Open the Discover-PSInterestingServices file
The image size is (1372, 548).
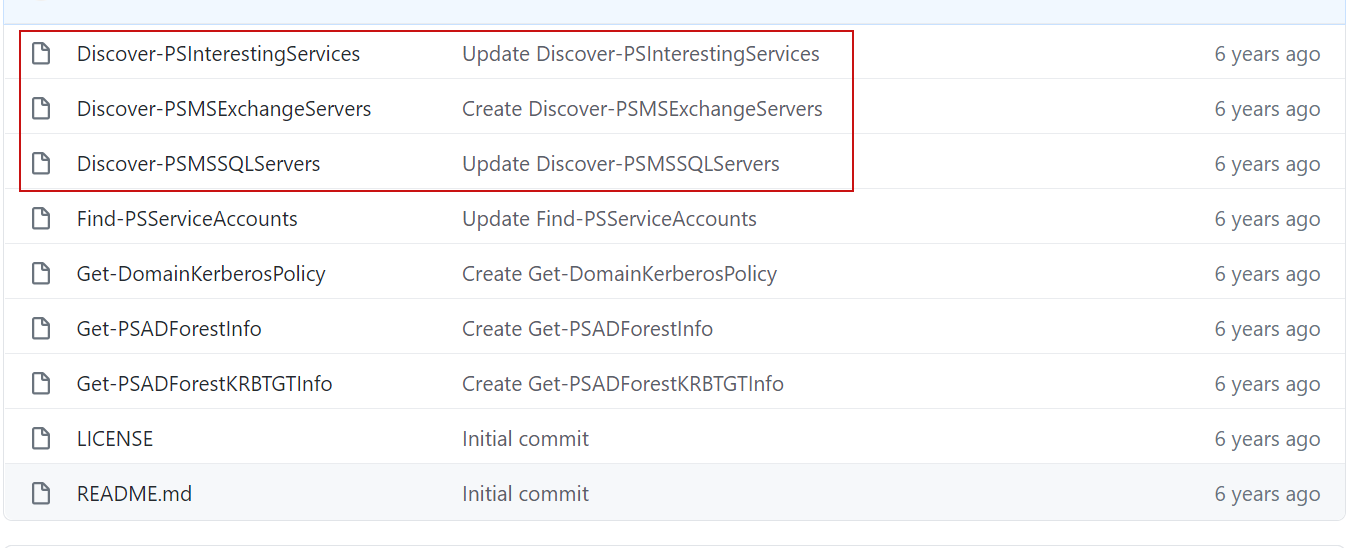pyautogui.click(x=218, y=54)
